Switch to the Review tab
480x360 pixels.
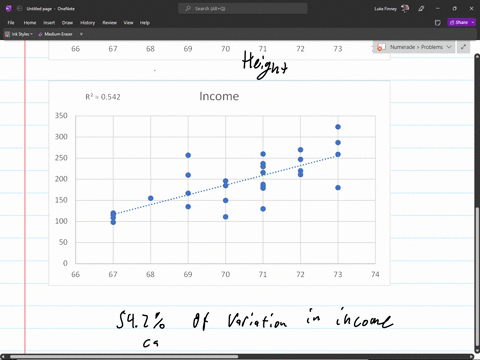tap(109, 23)
